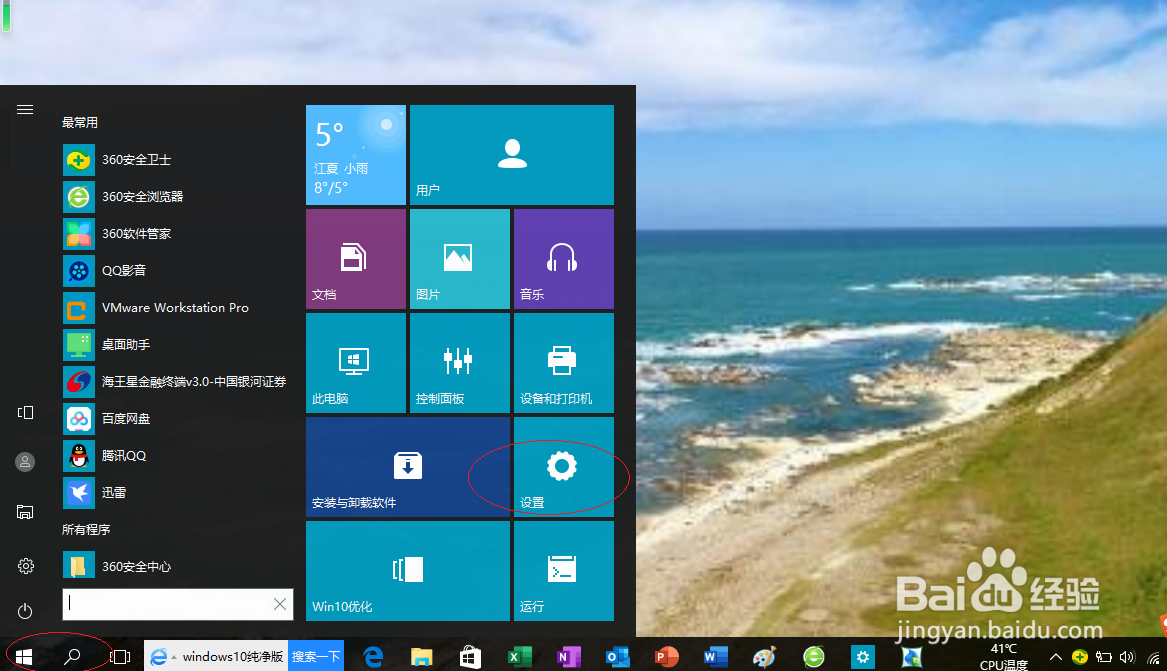Open 360 browser from the taskbar

coord(813,656)
